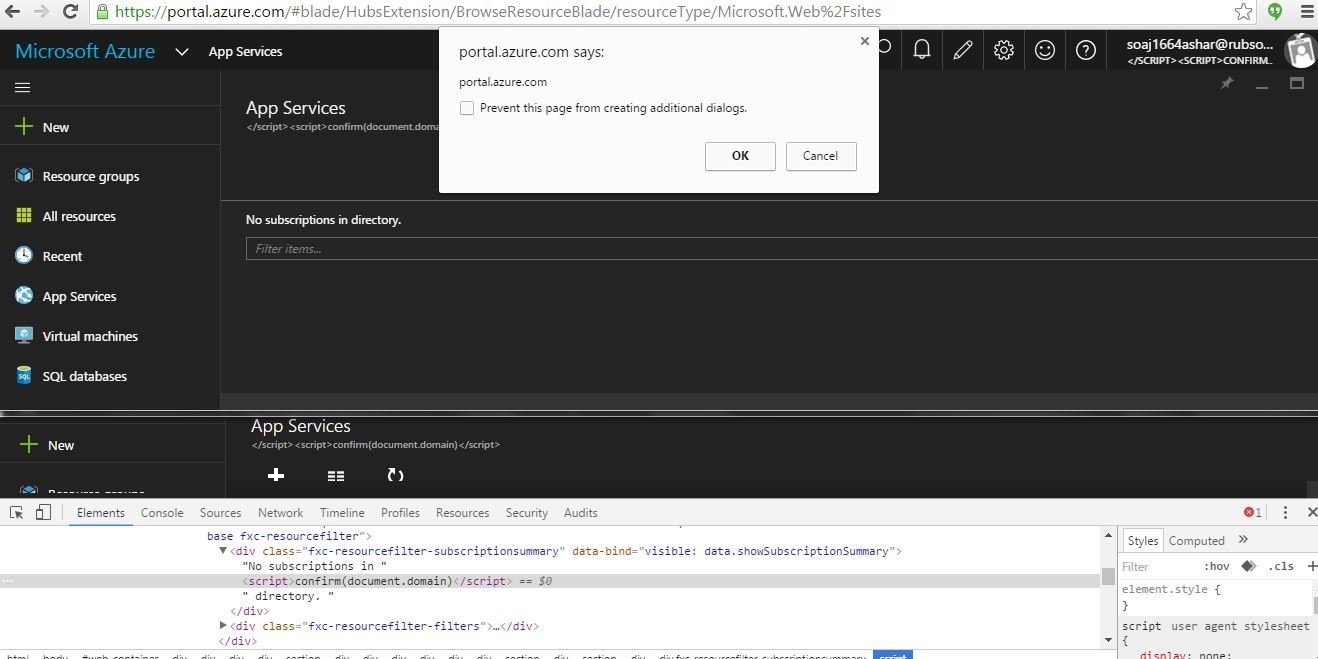This screenshot has height=659, width=1318.
Task: Click the refresh icon in lower blade
Action: coord(395,475)
